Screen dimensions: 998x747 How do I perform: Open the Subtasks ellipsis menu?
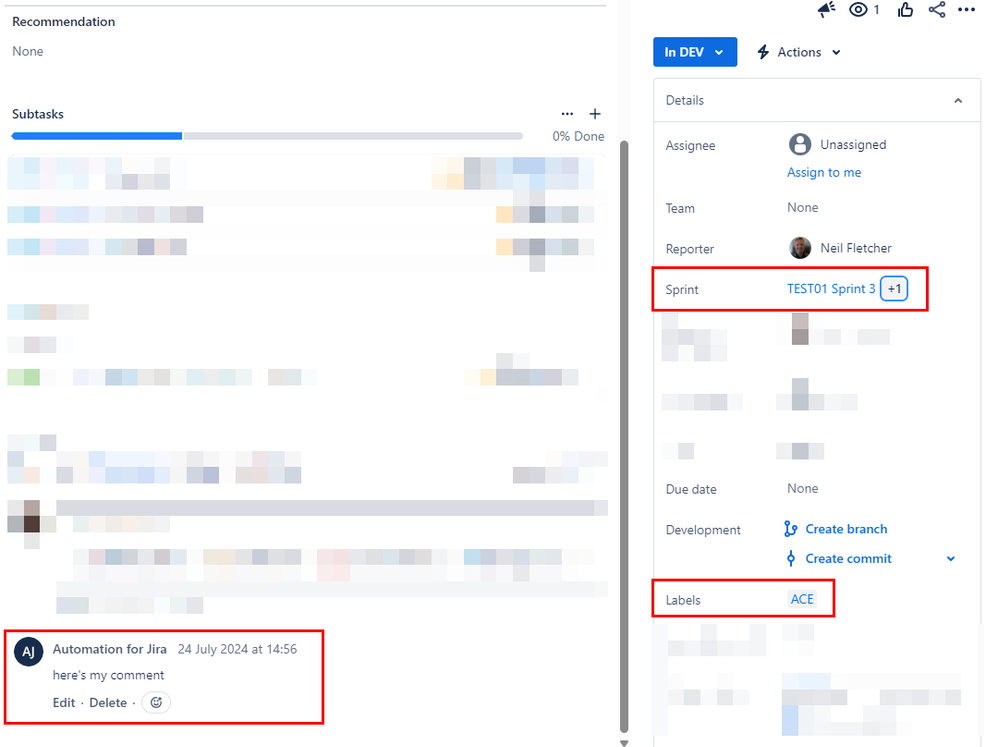[x=567, y=114]
